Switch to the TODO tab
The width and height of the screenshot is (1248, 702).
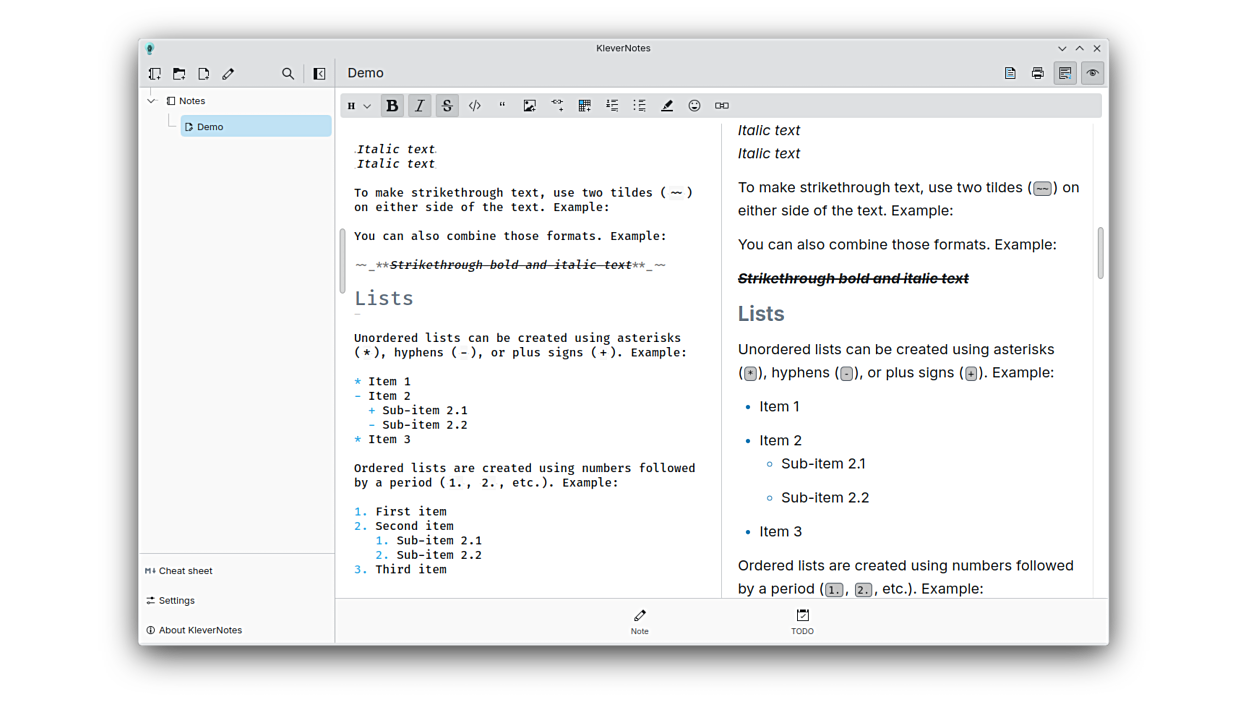click(x=802, y=621)
